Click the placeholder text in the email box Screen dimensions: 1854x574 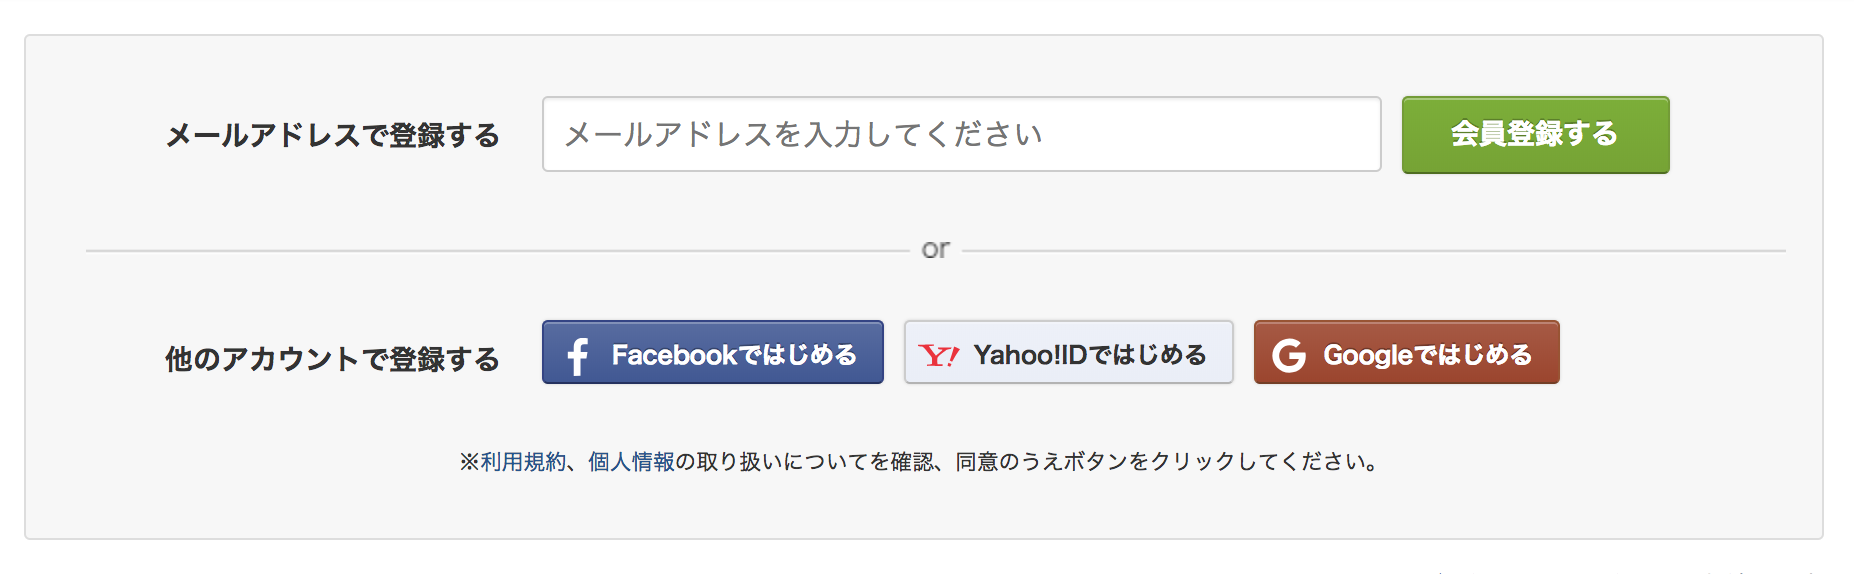pyautogui.click(x=804, y=134)
